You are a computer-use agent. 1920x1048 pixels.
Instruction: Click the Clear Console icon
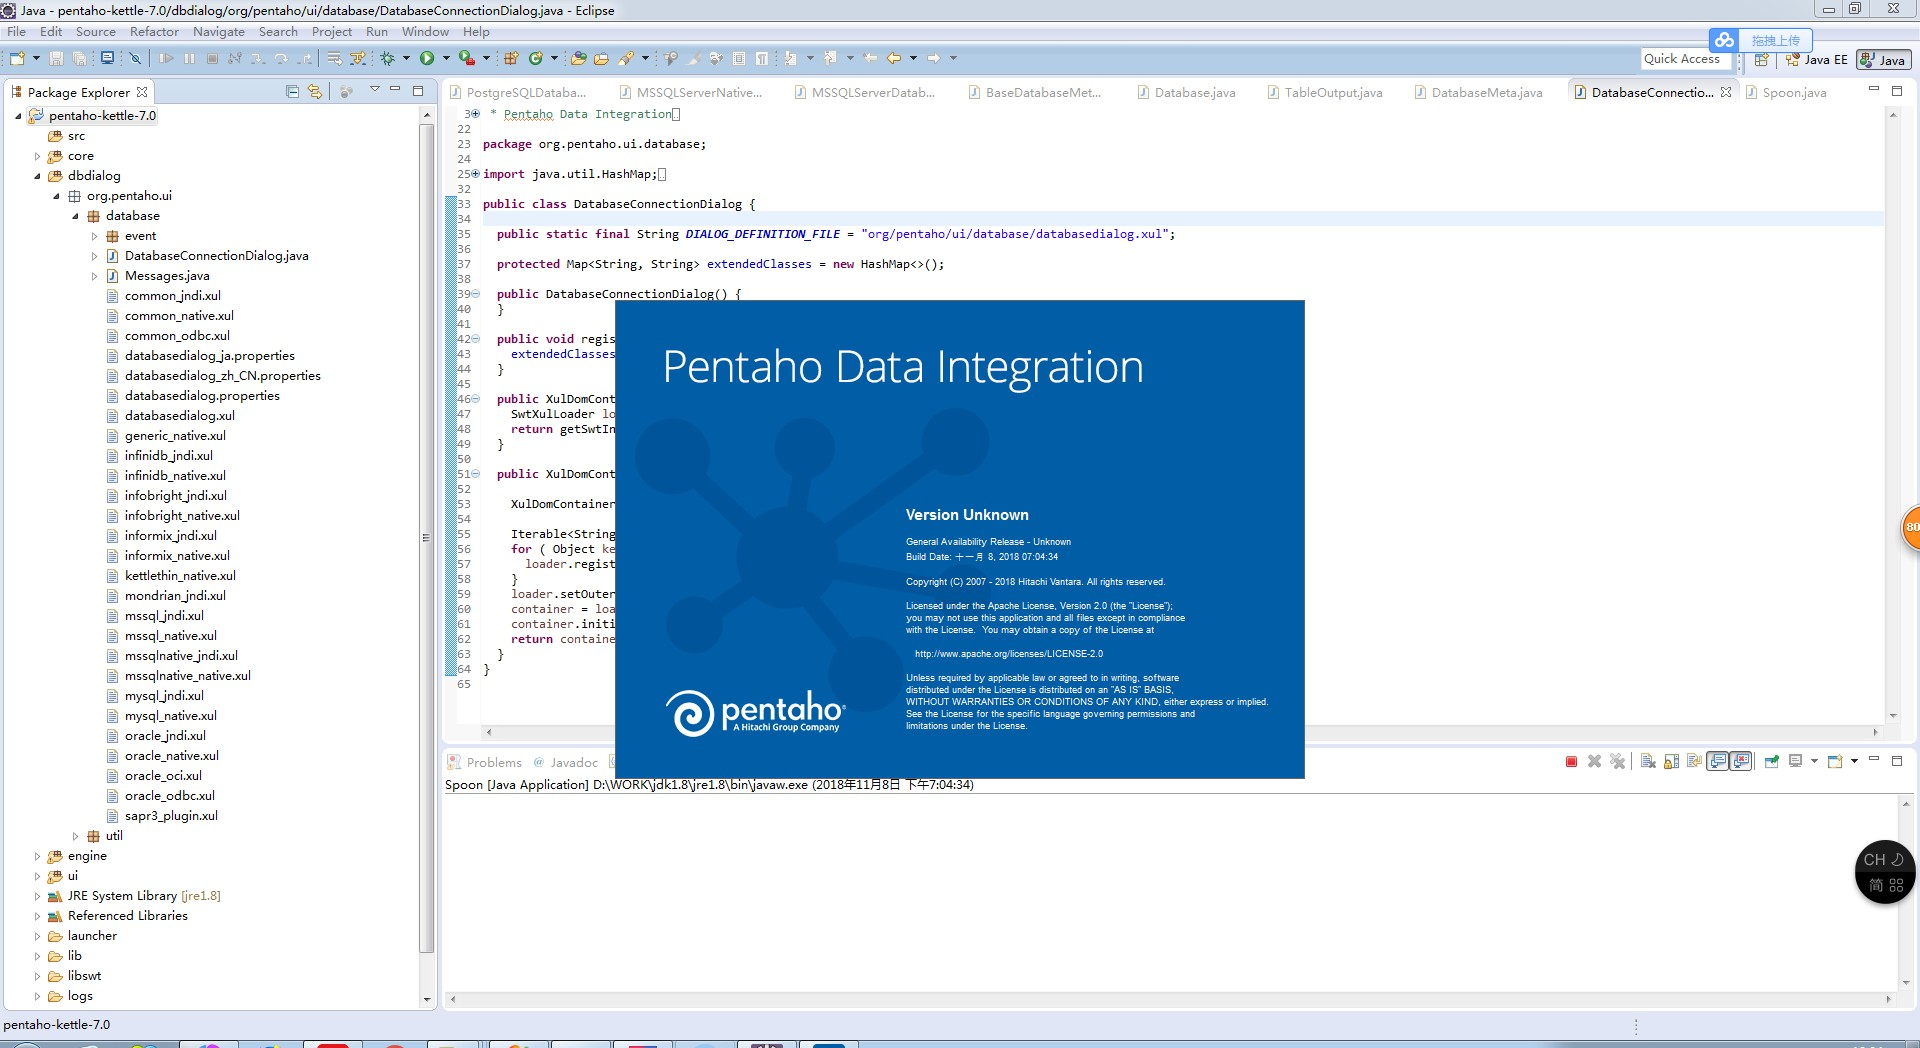(1647, 761)
